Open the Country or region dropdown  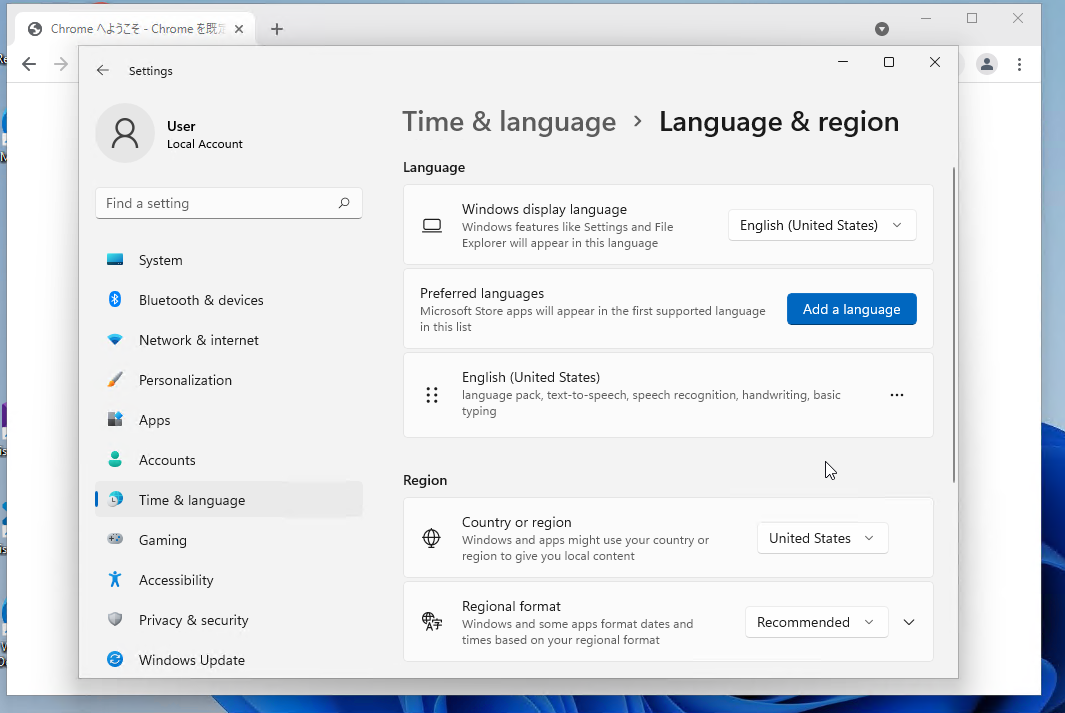[821, 538]
